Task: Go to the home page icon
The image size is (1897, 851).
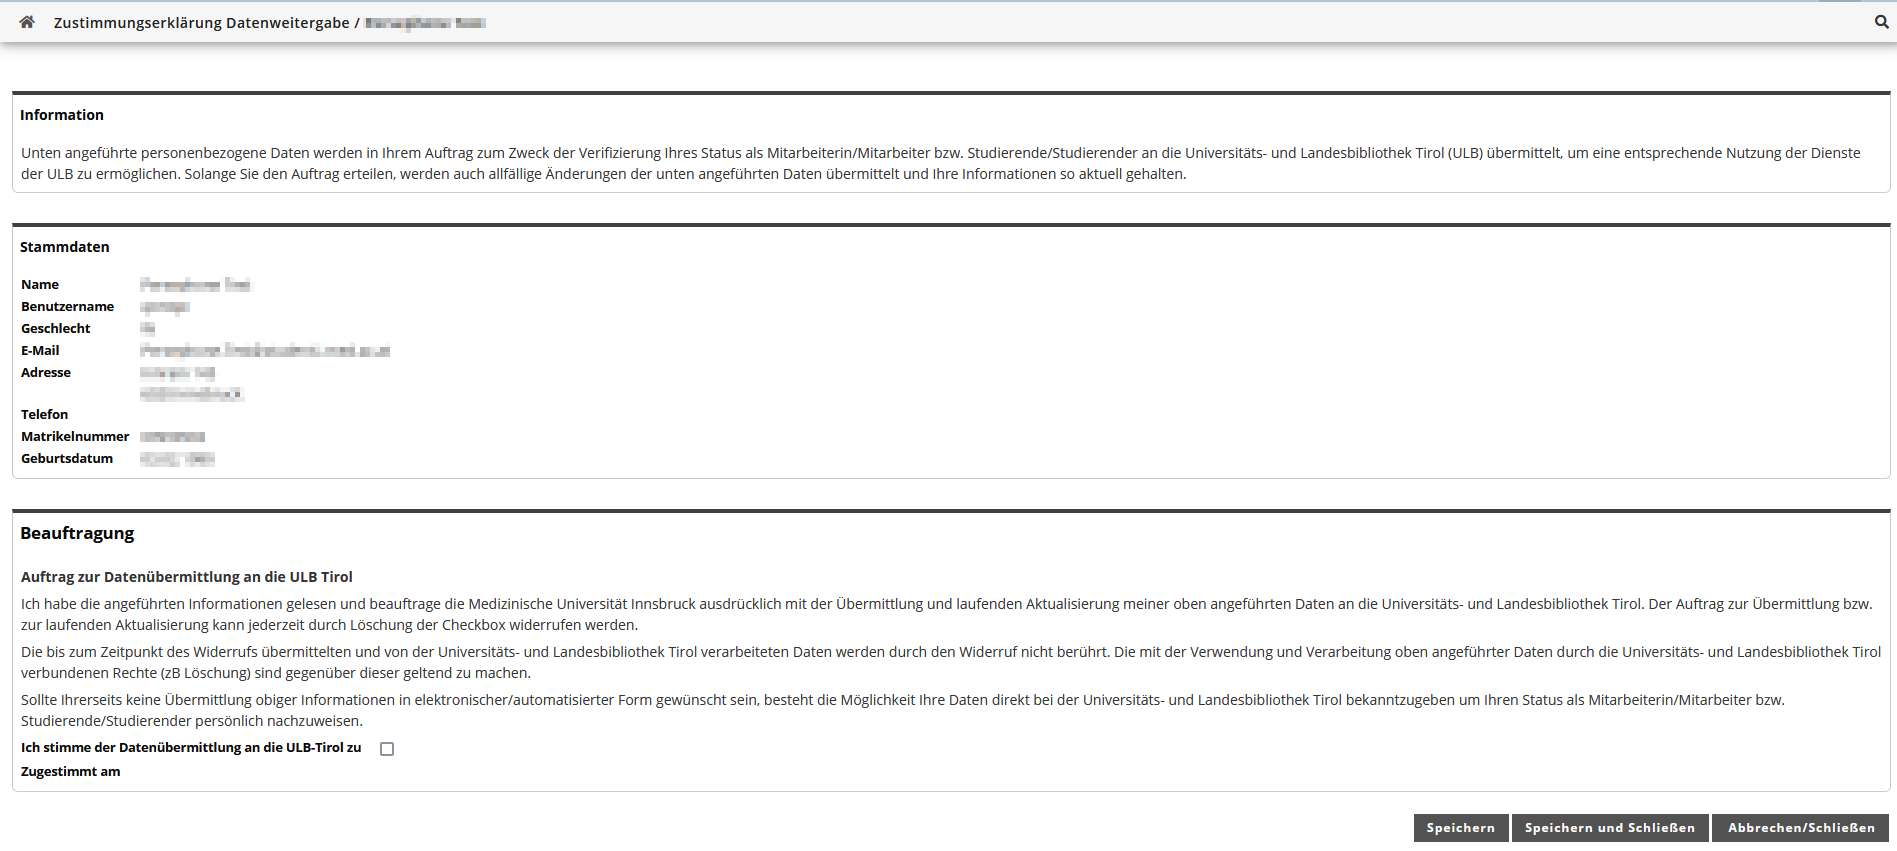Action: coord(27,22)
